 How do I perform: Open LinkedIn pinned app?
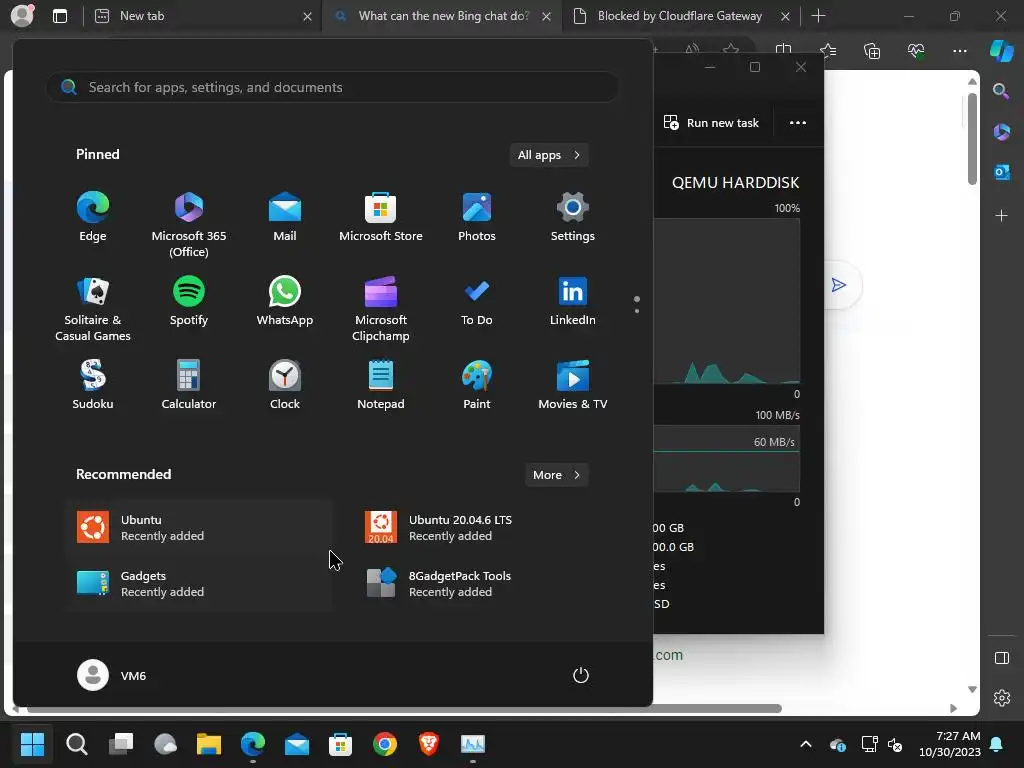(573, 301)
